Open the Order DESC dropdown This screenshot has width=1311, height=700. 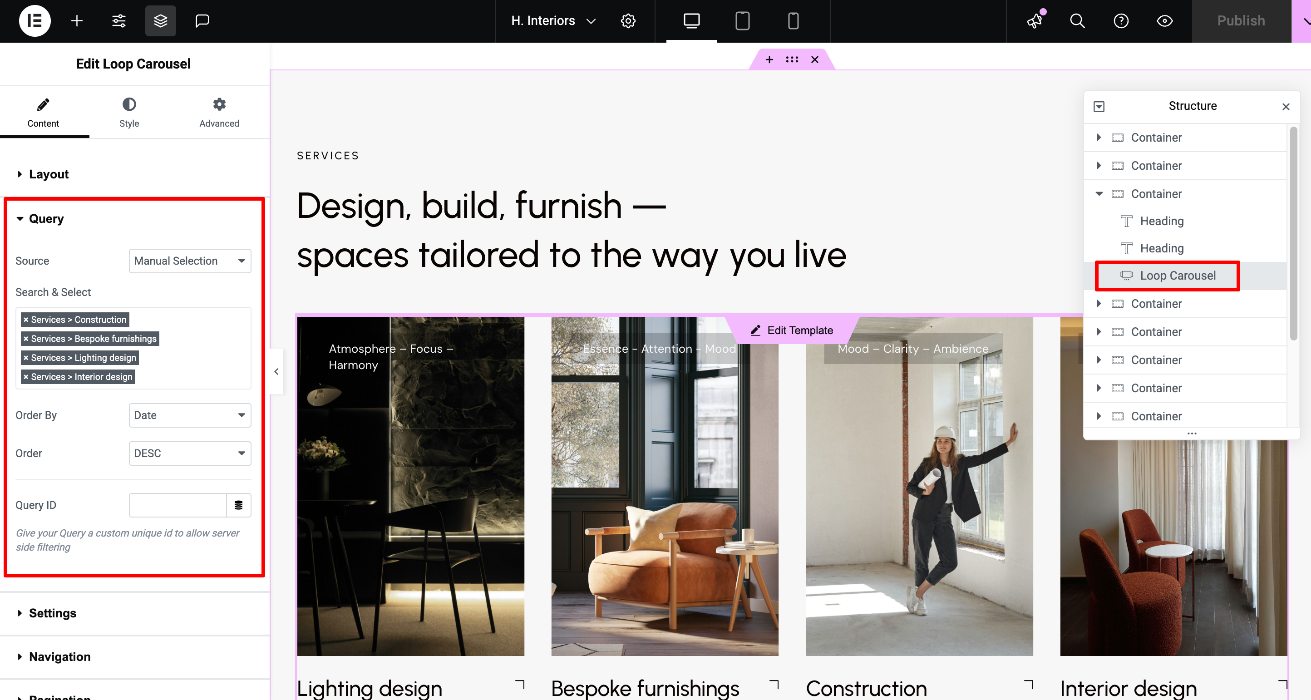190,453
